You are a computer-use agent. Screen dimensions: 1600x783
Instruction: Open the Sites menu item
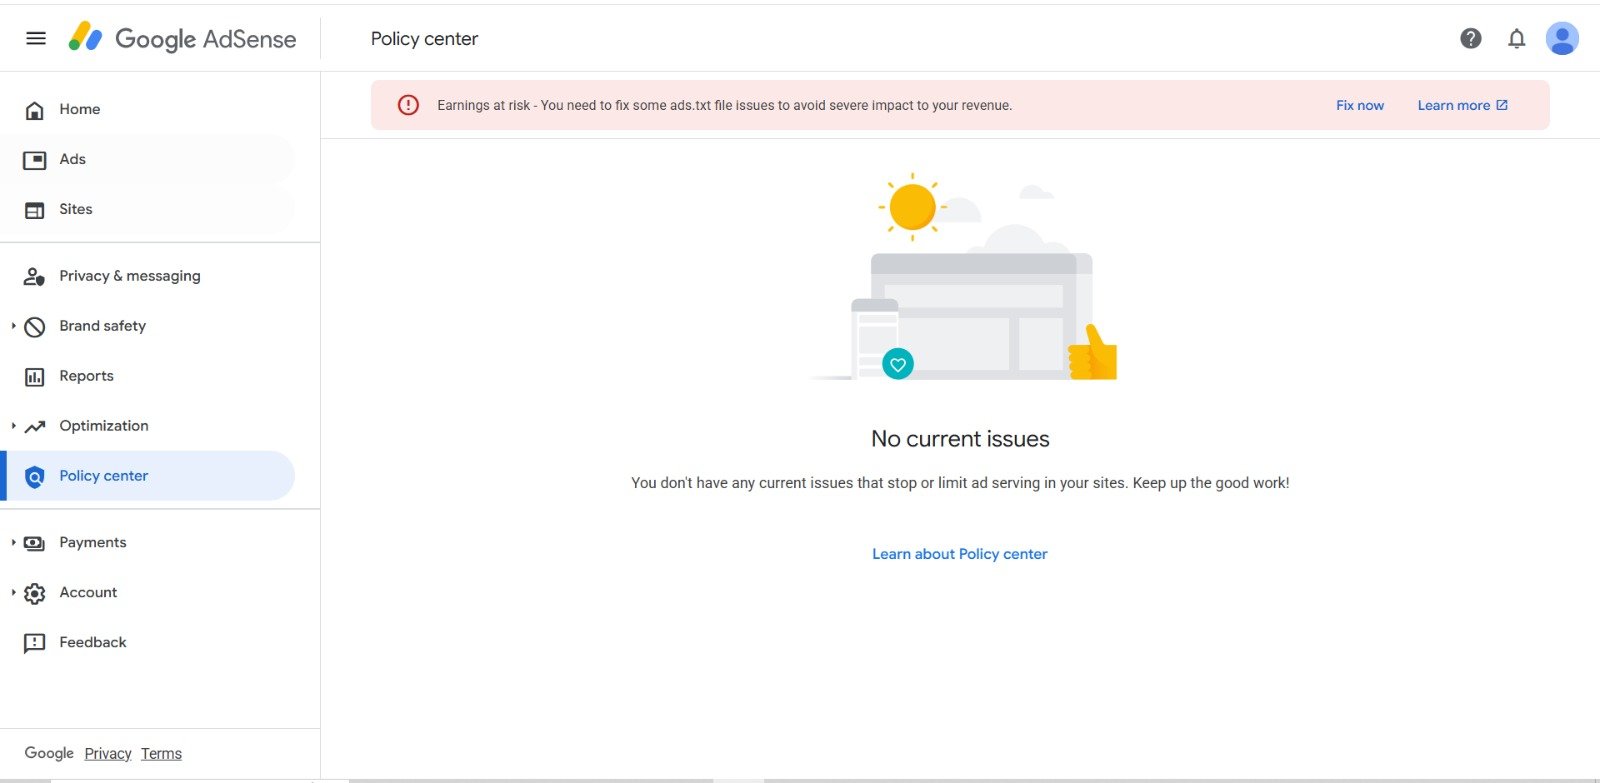[75, 209]
